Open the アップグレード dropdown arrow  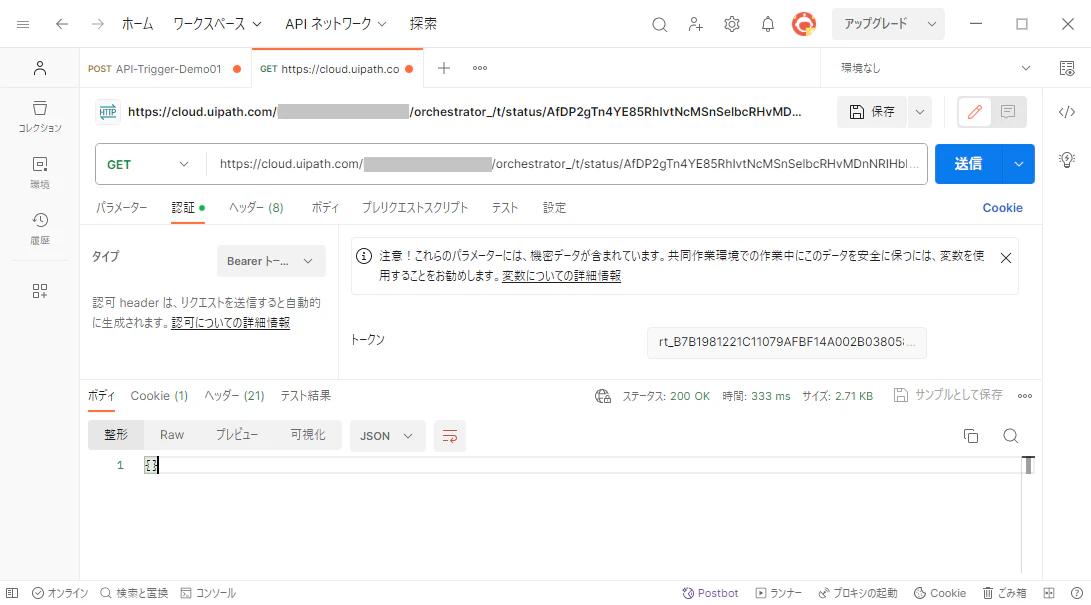(932, 24)
